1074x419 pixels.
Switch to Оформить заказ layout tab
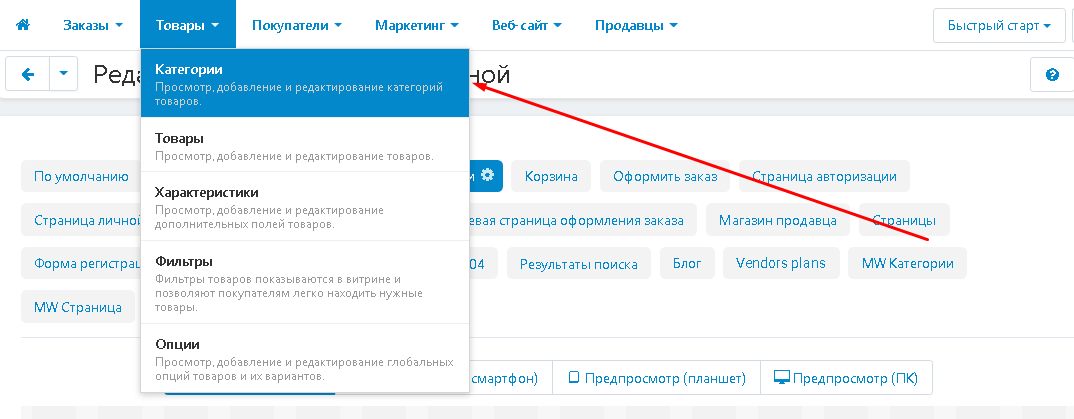665,176
